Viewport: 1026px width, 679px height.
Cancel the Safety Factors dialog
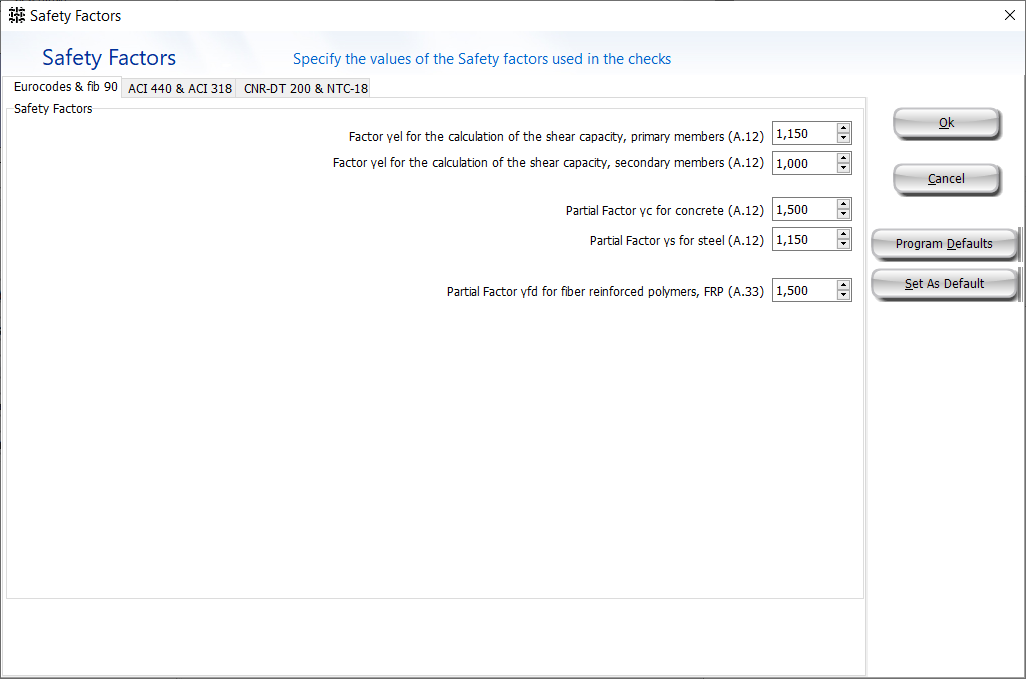coord(946,179)
